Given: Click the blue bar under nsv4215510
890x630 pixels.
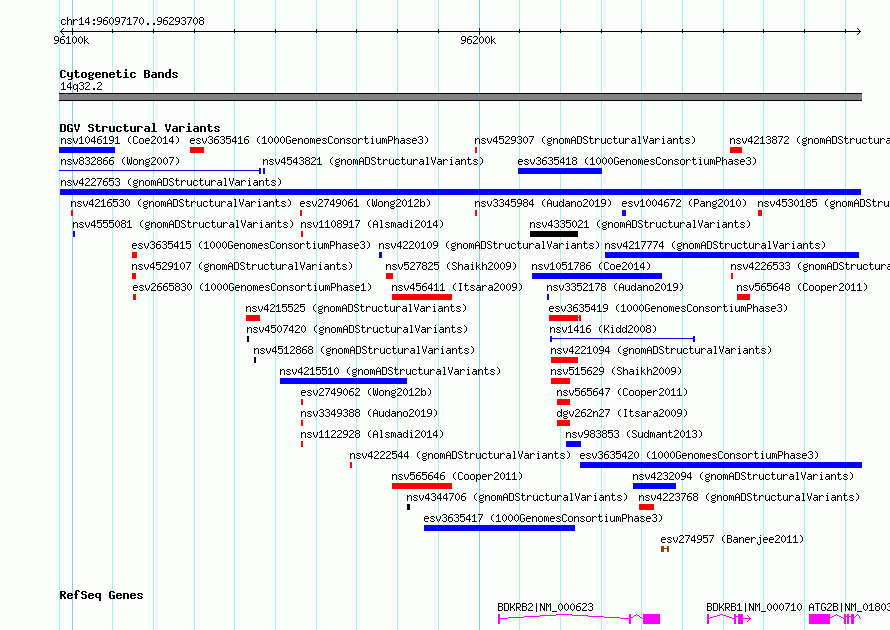Looking at the screenshot, I should click(343, 381).
